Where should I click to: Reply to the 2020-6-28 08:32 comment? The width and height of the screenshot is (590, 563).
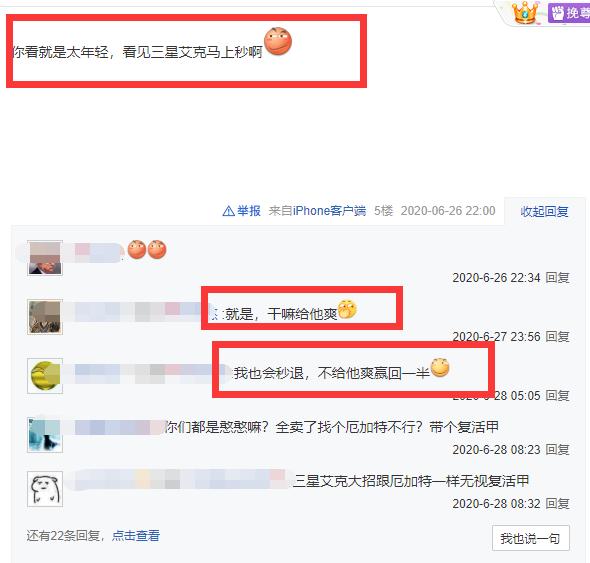click(x=557, y=504)
